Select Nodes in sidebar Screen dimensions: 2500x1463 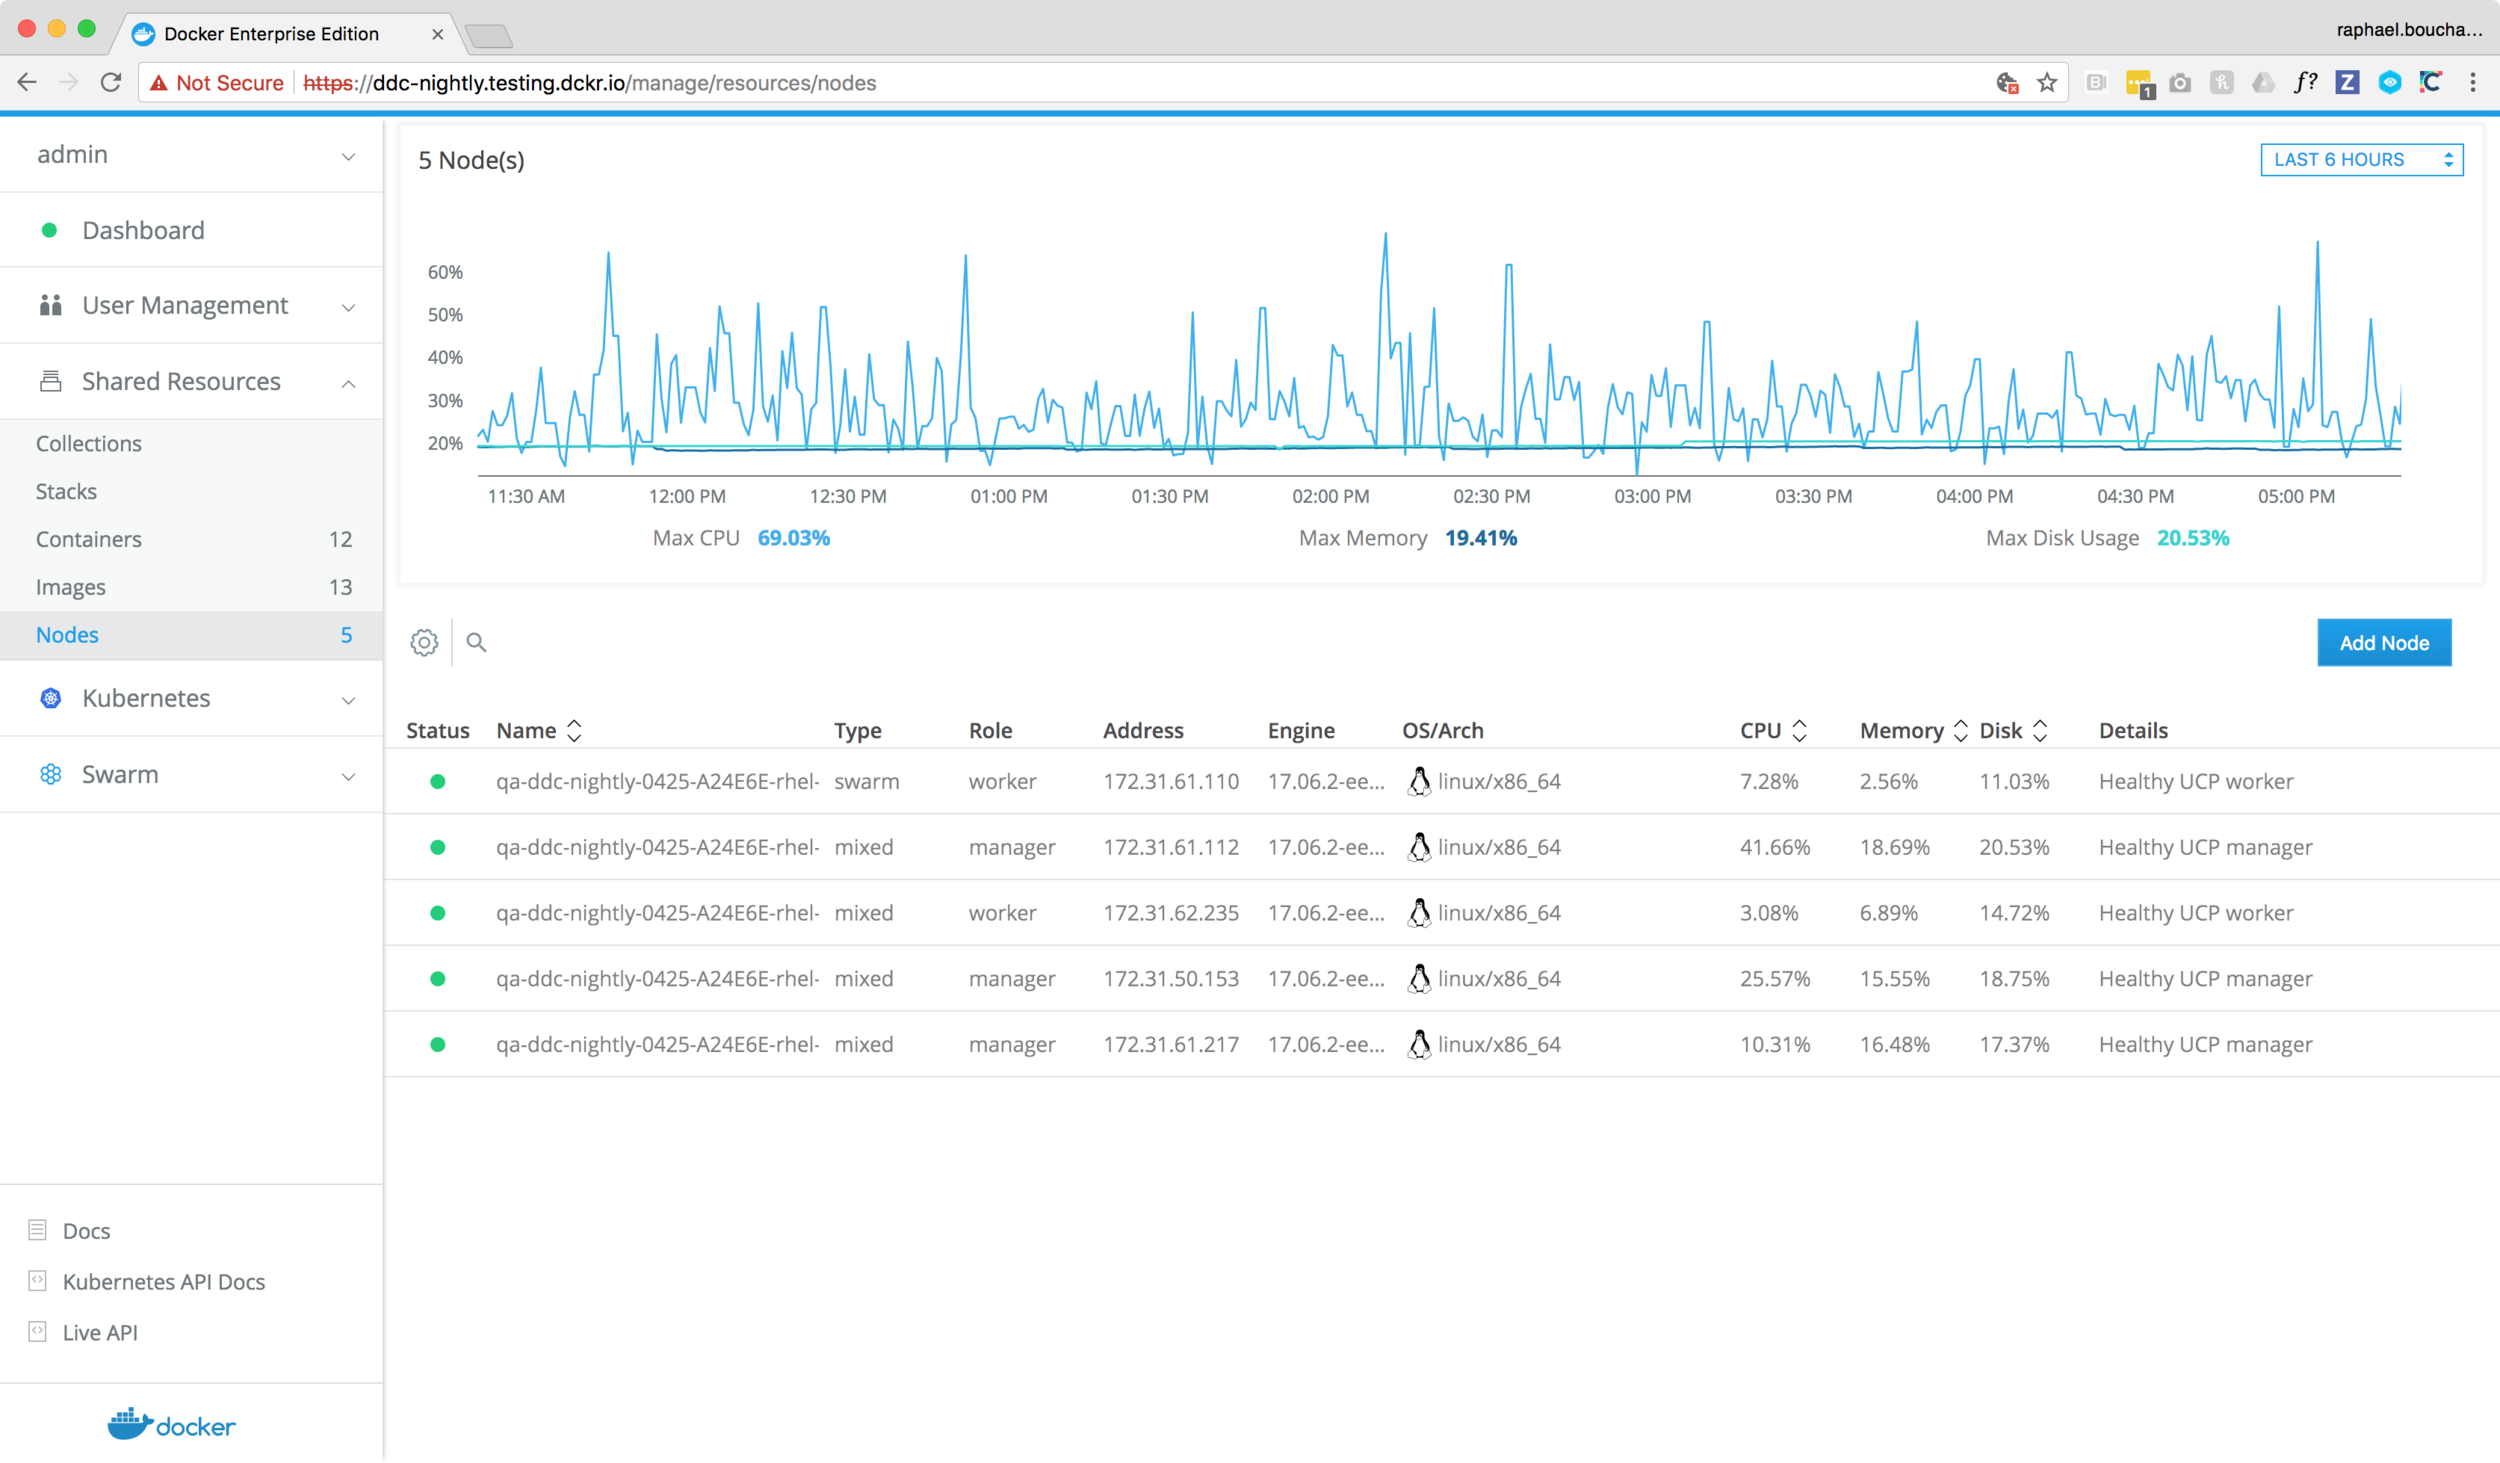191,635
